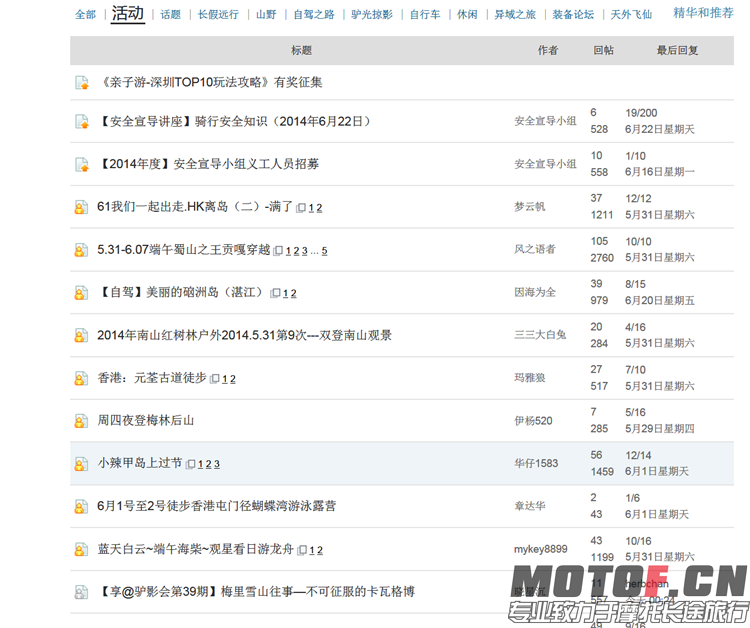Open page 3 of 小辣甲岛上过节 thread
Image resolution: width=750 pixels, height=628 pixels.
(216, 465)
